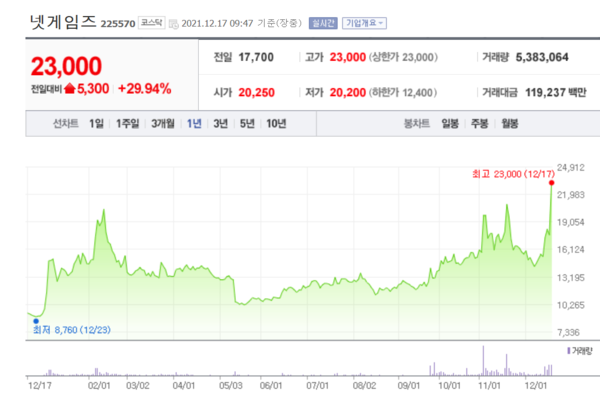600x404 pixels.
Task: Open the 일봉 candlestick chart
Action: (x=450, y=124)
